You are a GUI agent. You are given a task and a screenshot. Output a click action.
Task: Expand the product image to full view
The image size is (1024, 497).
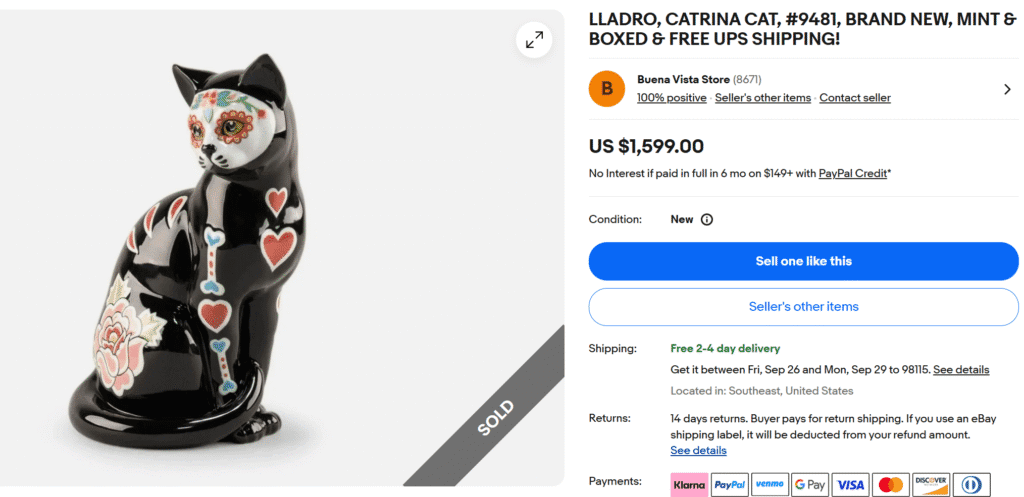(x=535, y=40)
